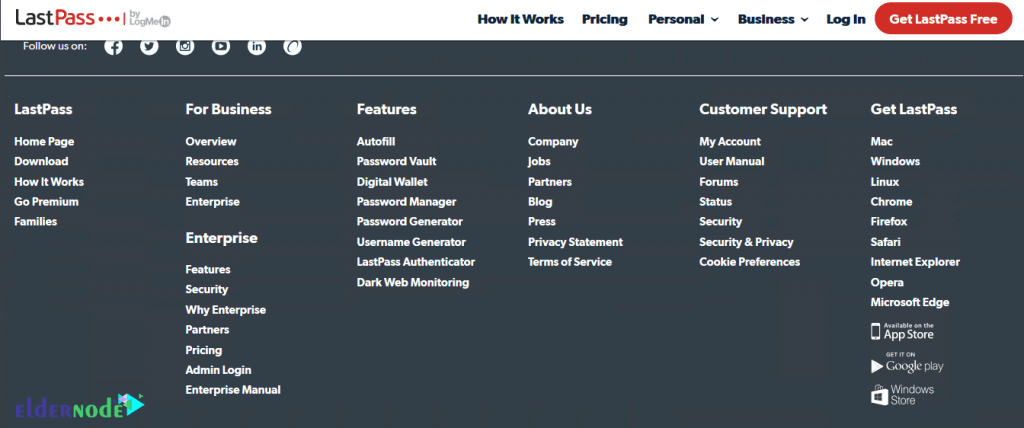Viewport: 1024px width, 428px height.
Task: Open Pricing link under Enterprise heading
Action: click(204, 350)
